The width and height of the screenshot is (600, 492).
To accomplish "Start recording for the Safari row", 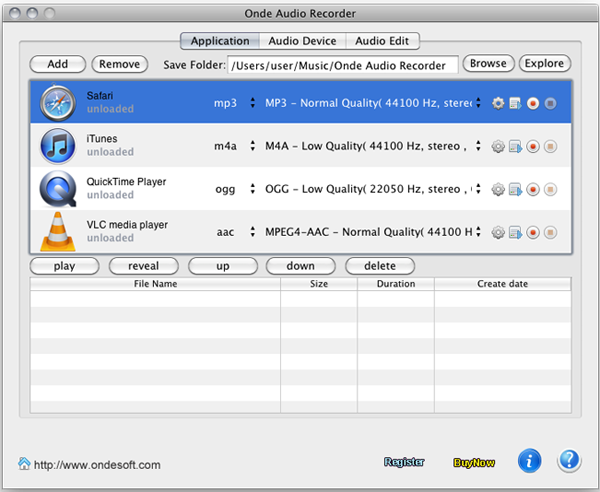I will [x=533, y=103].
